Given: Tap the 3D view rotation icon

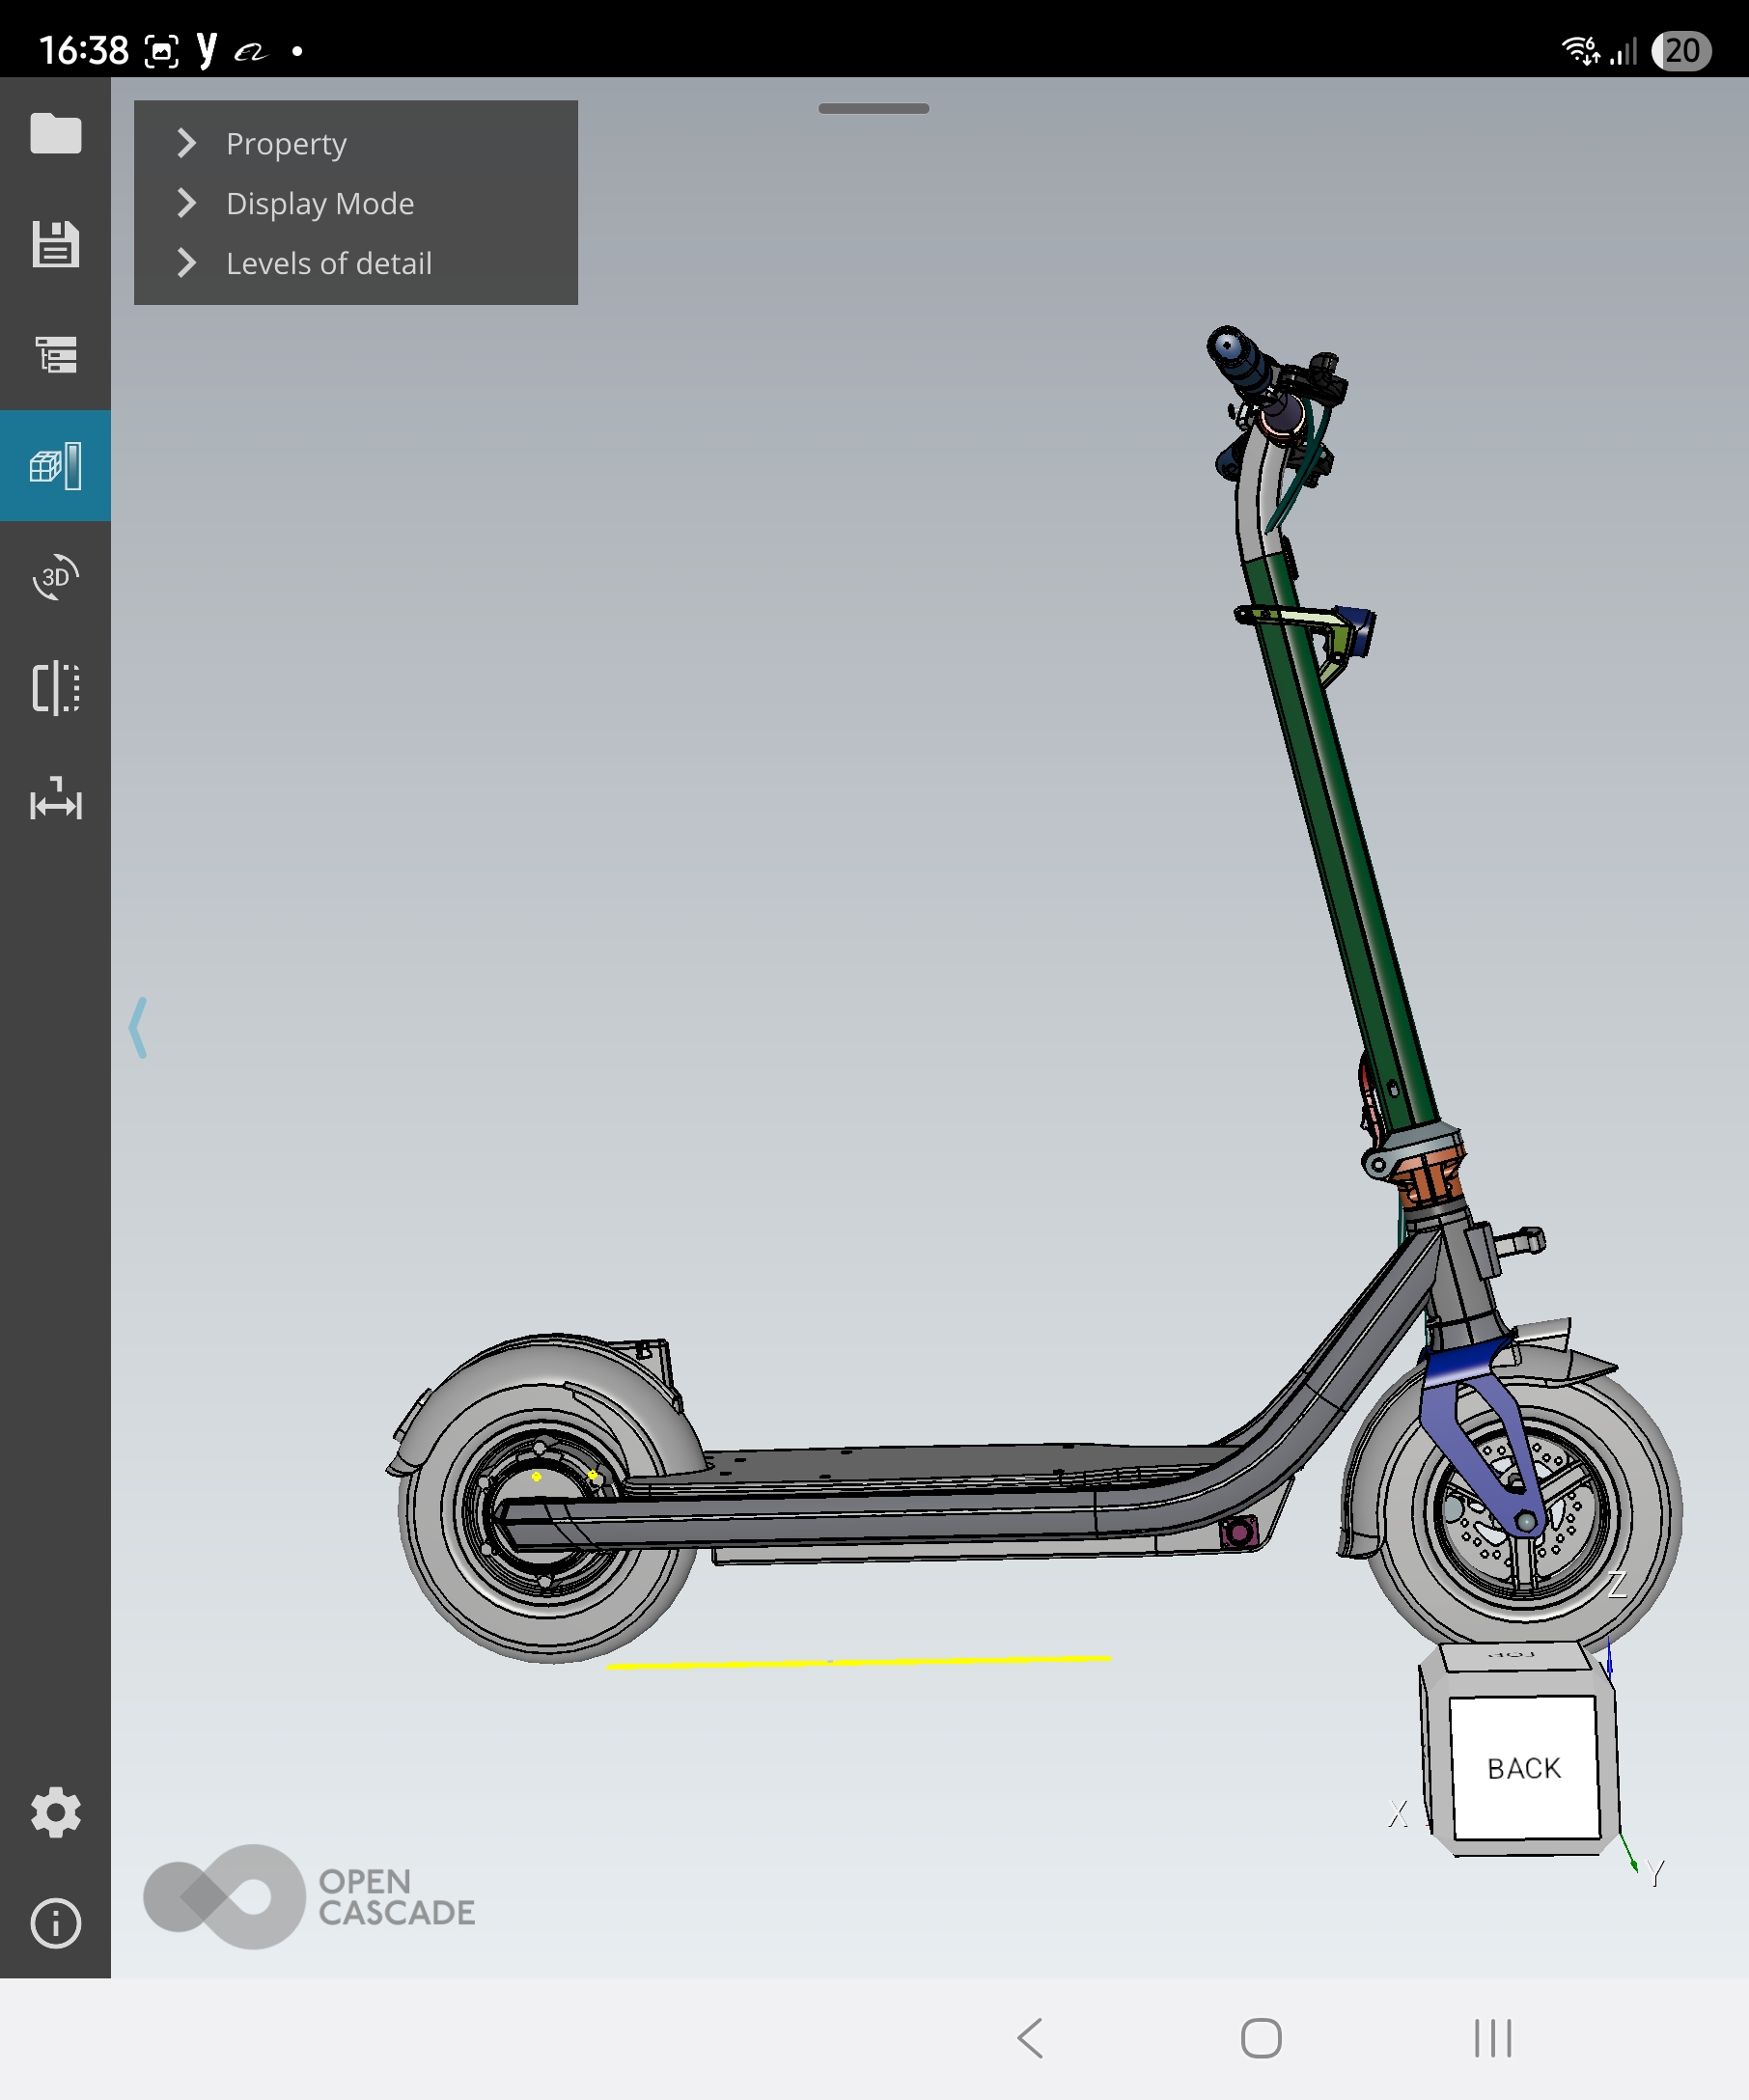Looking at the screenshot, I should tap(55, 577).
